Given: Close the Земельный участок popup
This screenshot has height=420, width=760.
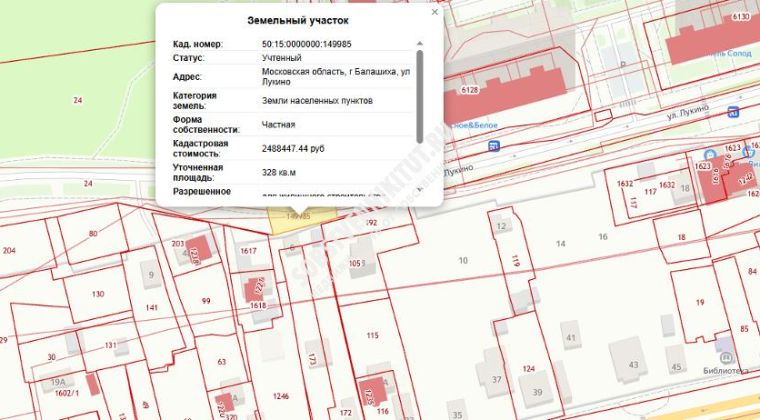Looking at the screenshot, I should point(435,12).
